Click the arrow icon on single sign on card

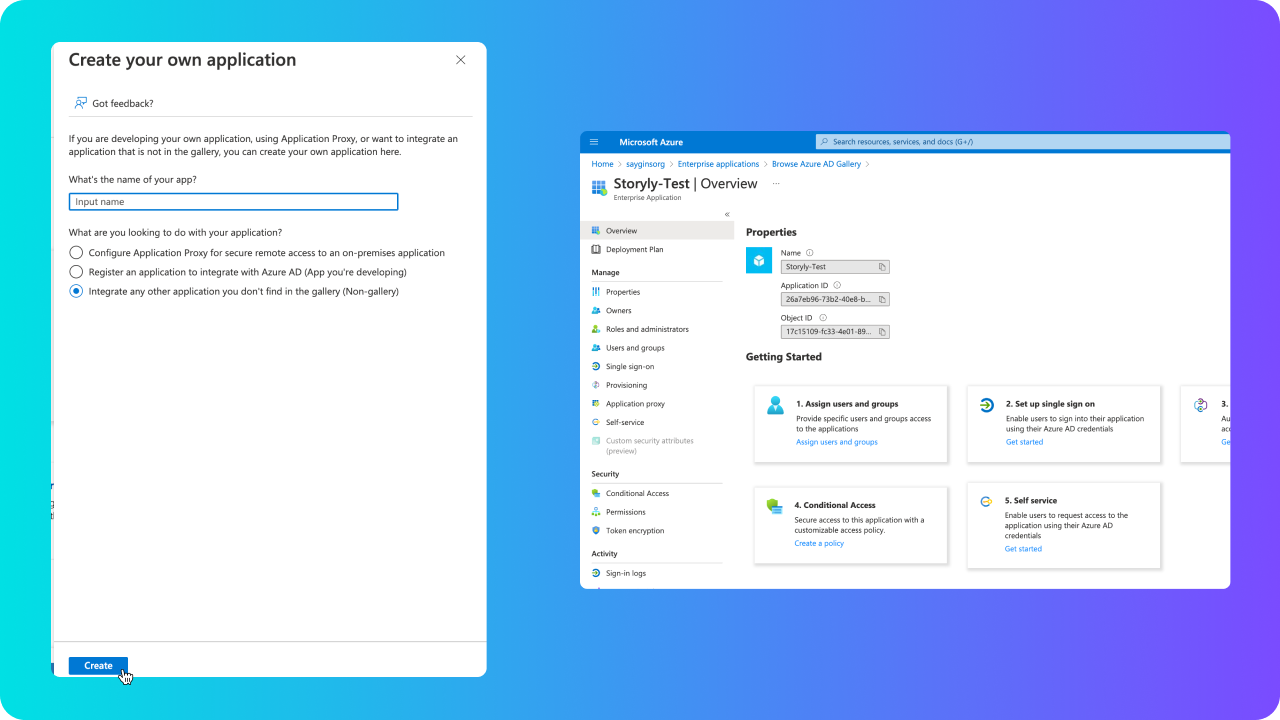[987, 405]
